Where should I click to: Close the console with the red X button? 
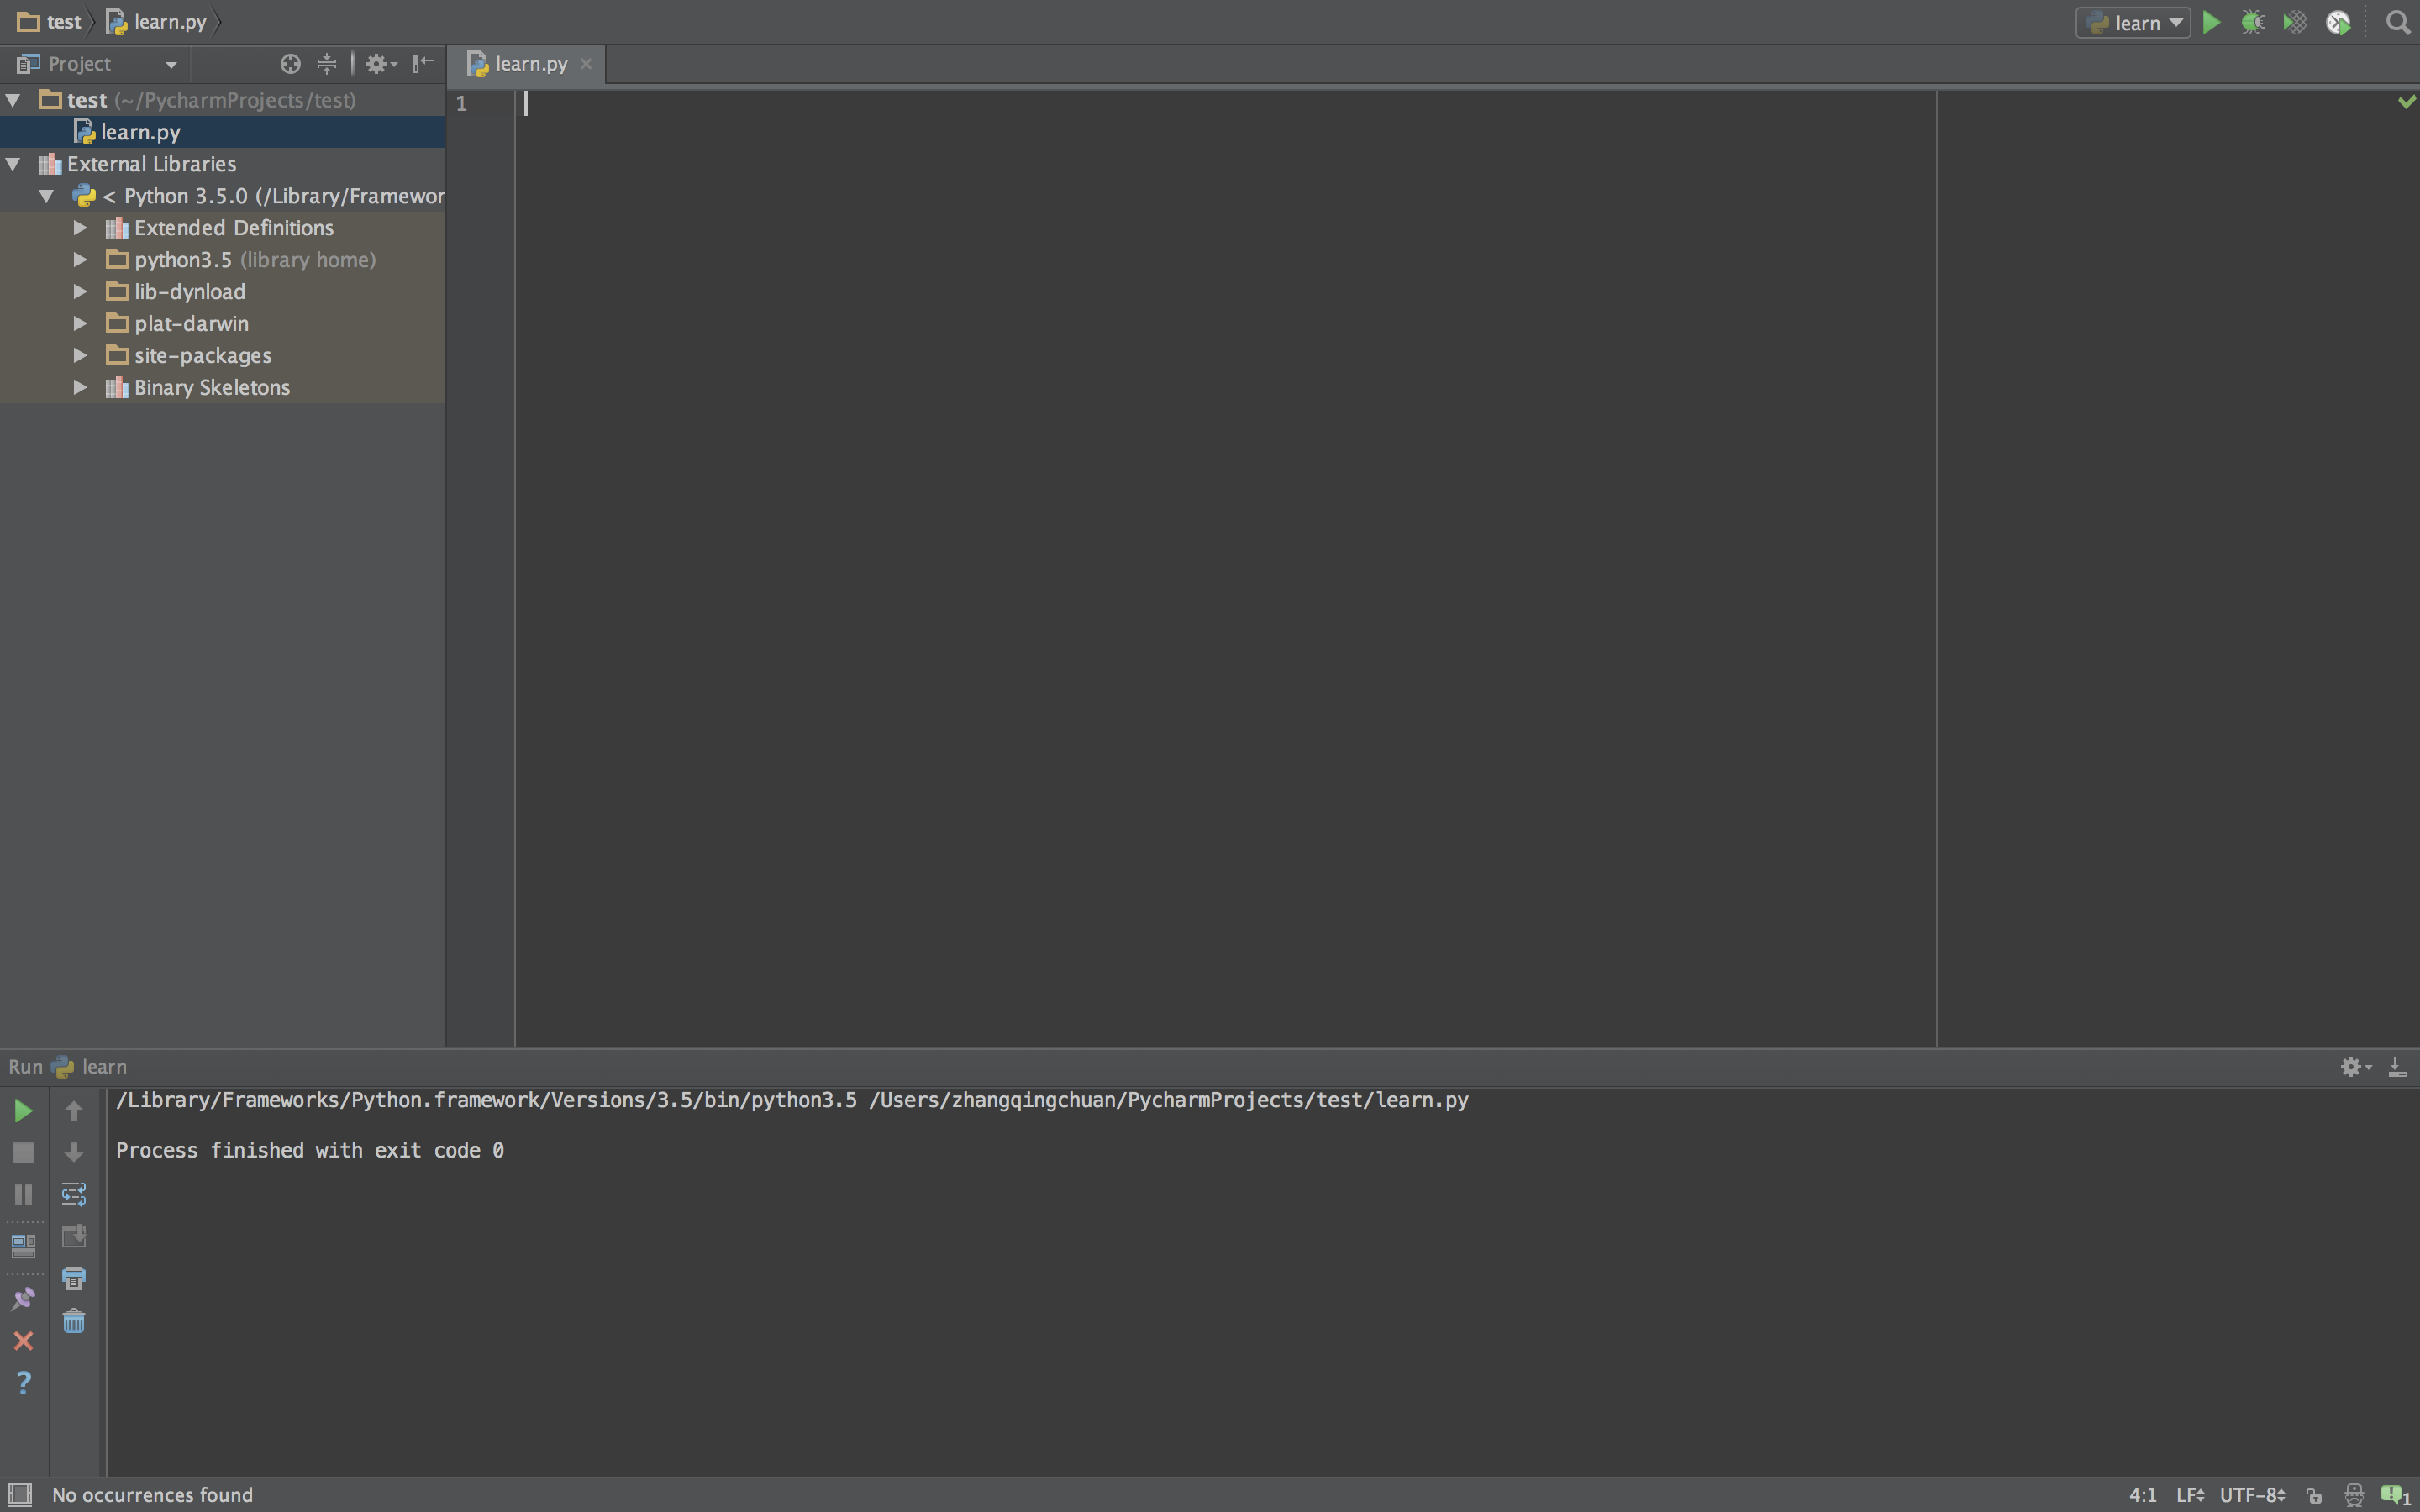pyautogui.click(x=23, y=1341)
